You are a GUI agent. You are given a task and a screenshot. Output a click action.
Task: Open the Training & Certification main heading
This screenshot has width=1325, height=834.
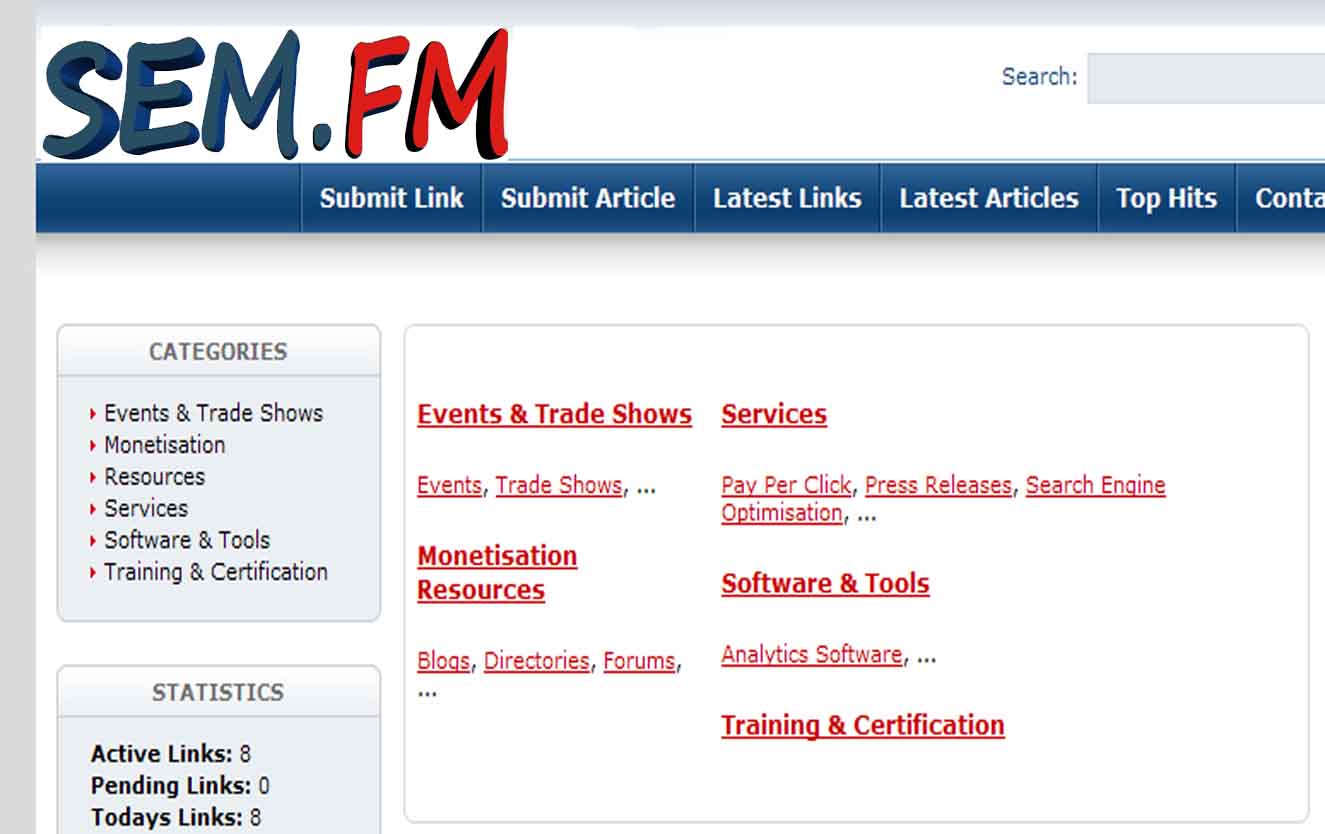click(862, 726)
